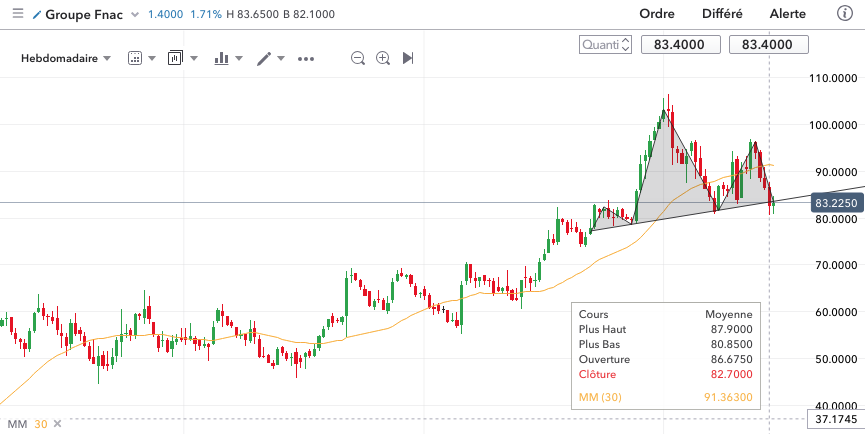The height and width of the screenshot is (434, 865).
Task: Expand the arrow next to stacked chart icon
Action: pos(194,58)
